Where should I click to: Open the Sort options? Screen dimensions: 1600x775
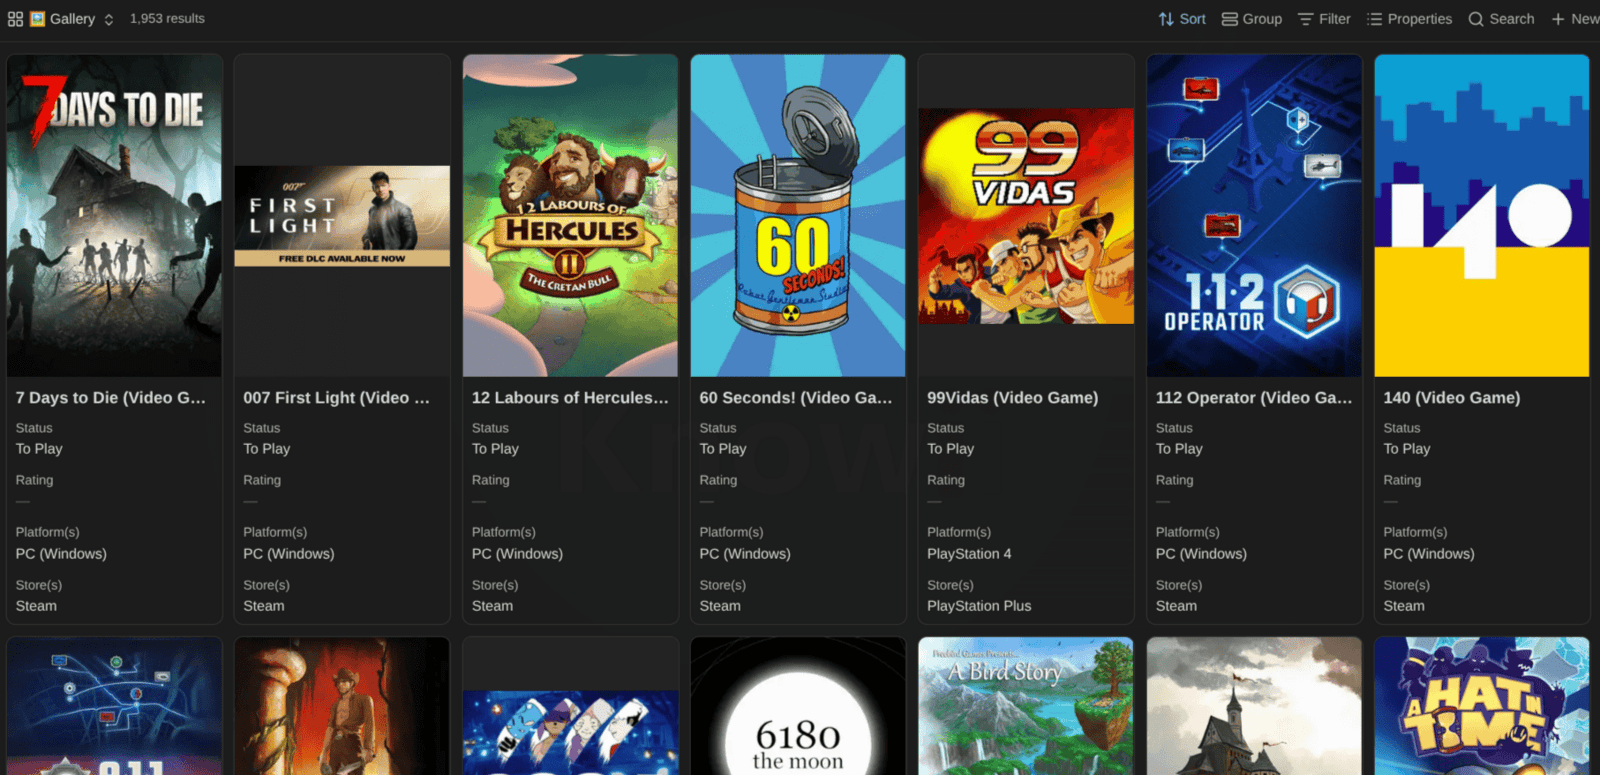(x=1182, y=19)
